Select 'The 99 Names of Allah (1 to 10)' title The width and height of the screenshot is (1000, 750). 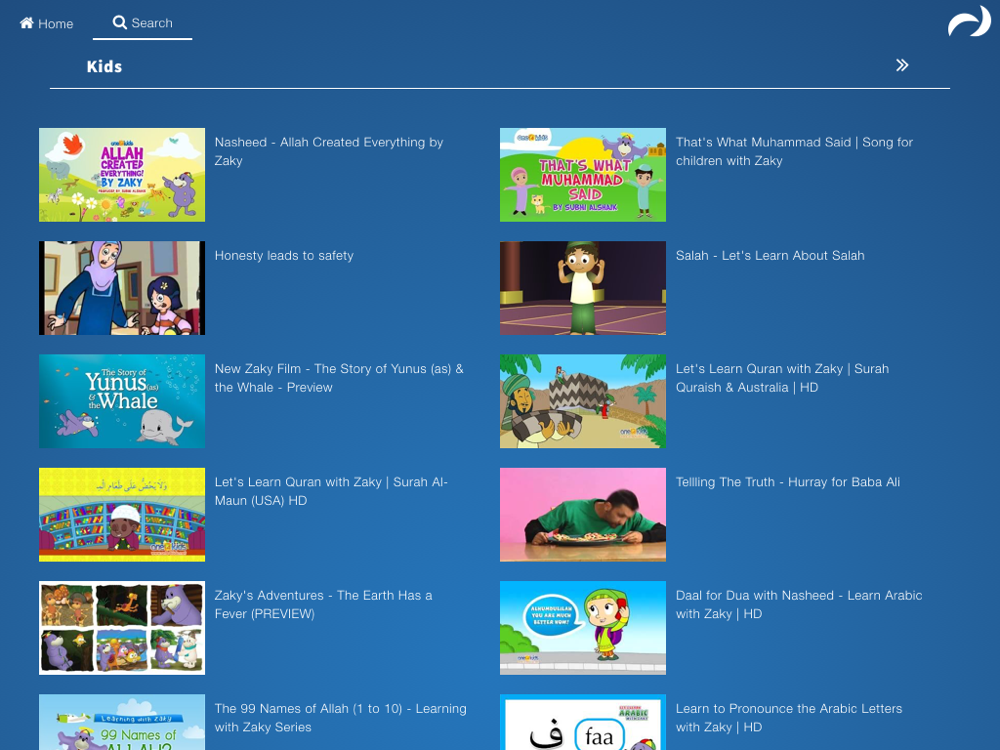(341, 717)
